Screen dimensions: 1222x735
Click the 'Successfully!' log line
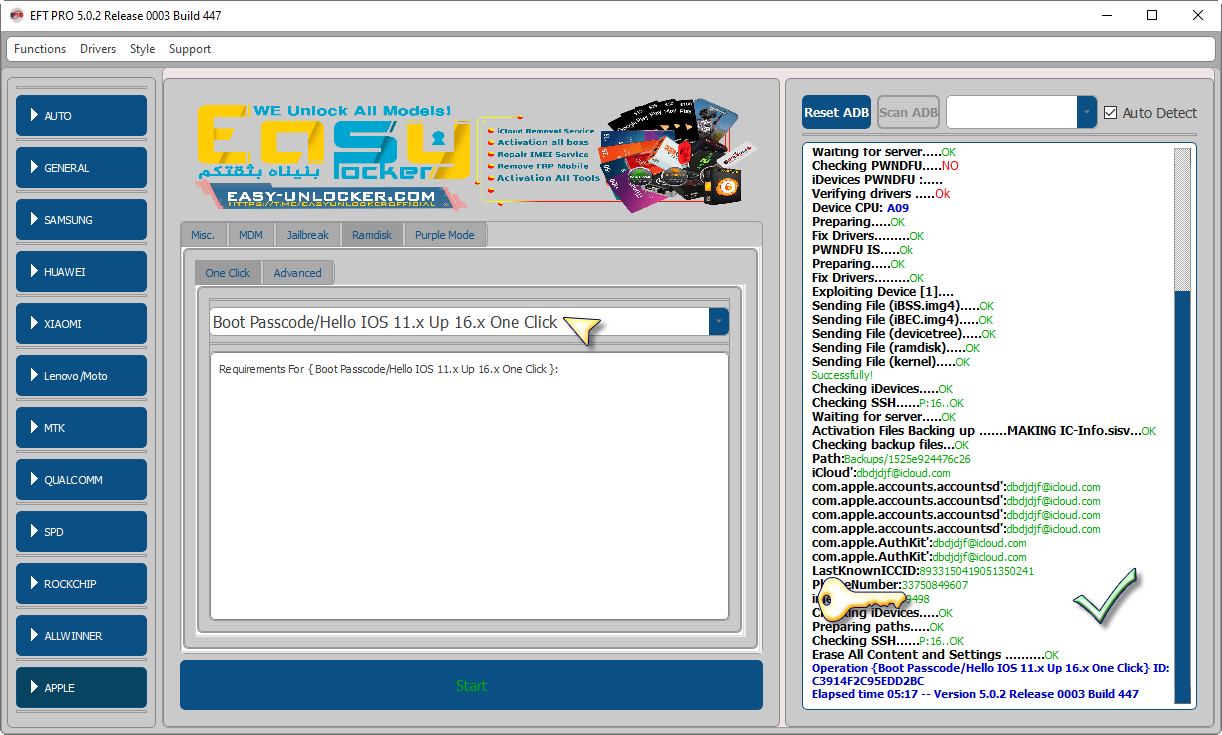842,375
